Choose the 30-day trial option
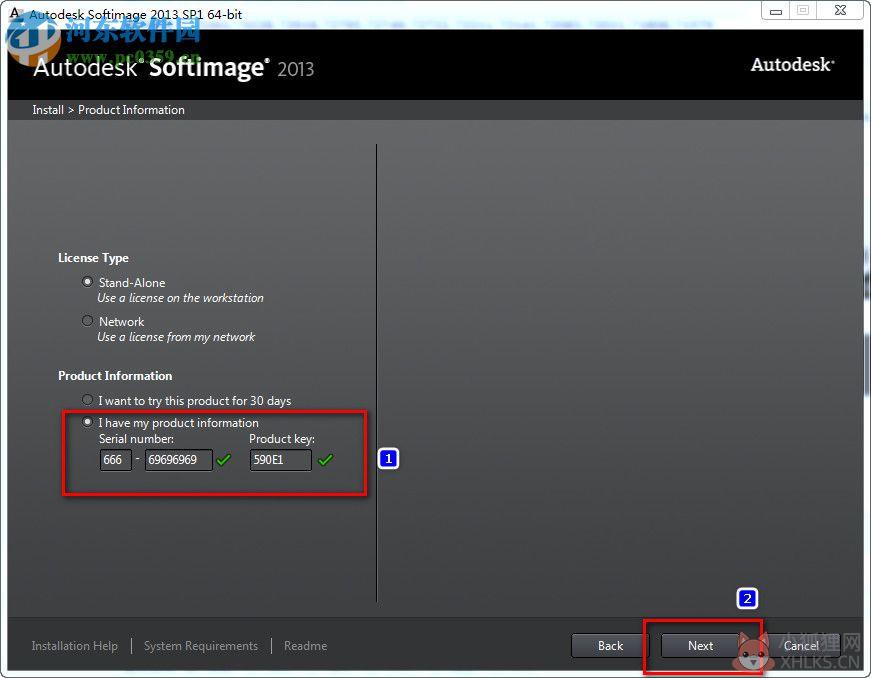871x678 pixels. pyautogui.click(x=87, y=400)
